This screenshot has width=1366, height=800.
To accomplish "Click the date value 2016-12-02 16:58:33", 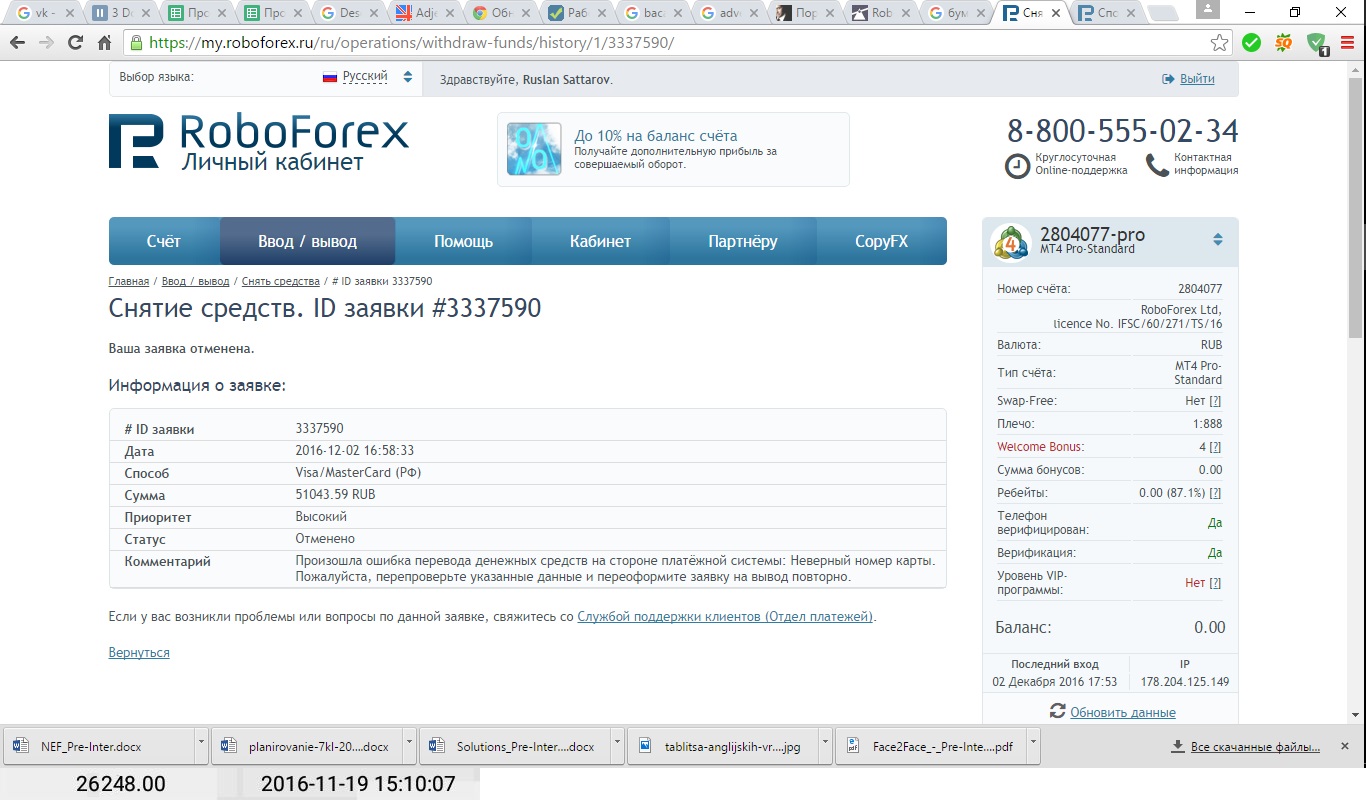I will coord(355,451).
